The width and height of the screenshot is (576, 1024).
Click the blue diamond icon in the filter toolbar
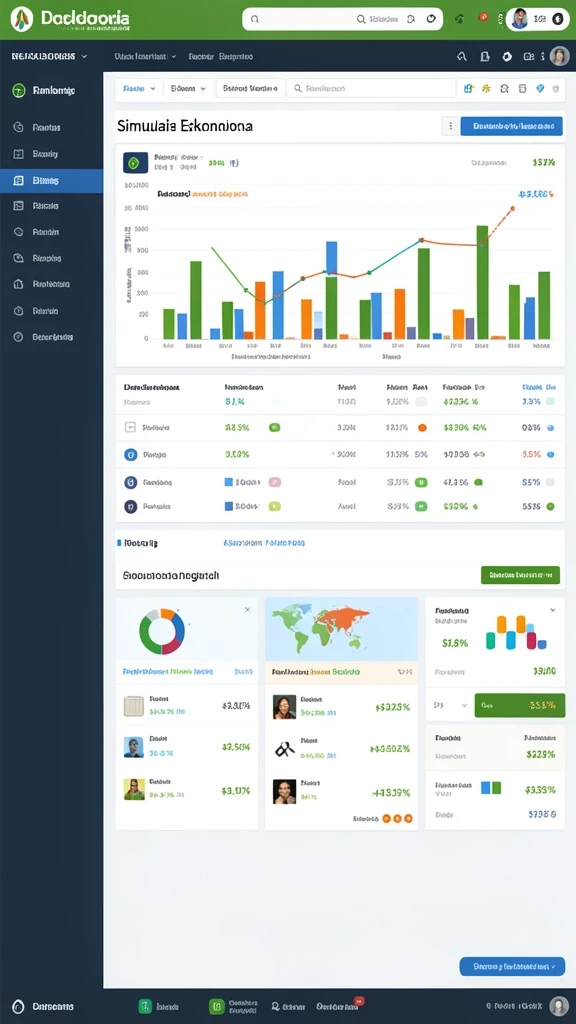click(539, 88)
